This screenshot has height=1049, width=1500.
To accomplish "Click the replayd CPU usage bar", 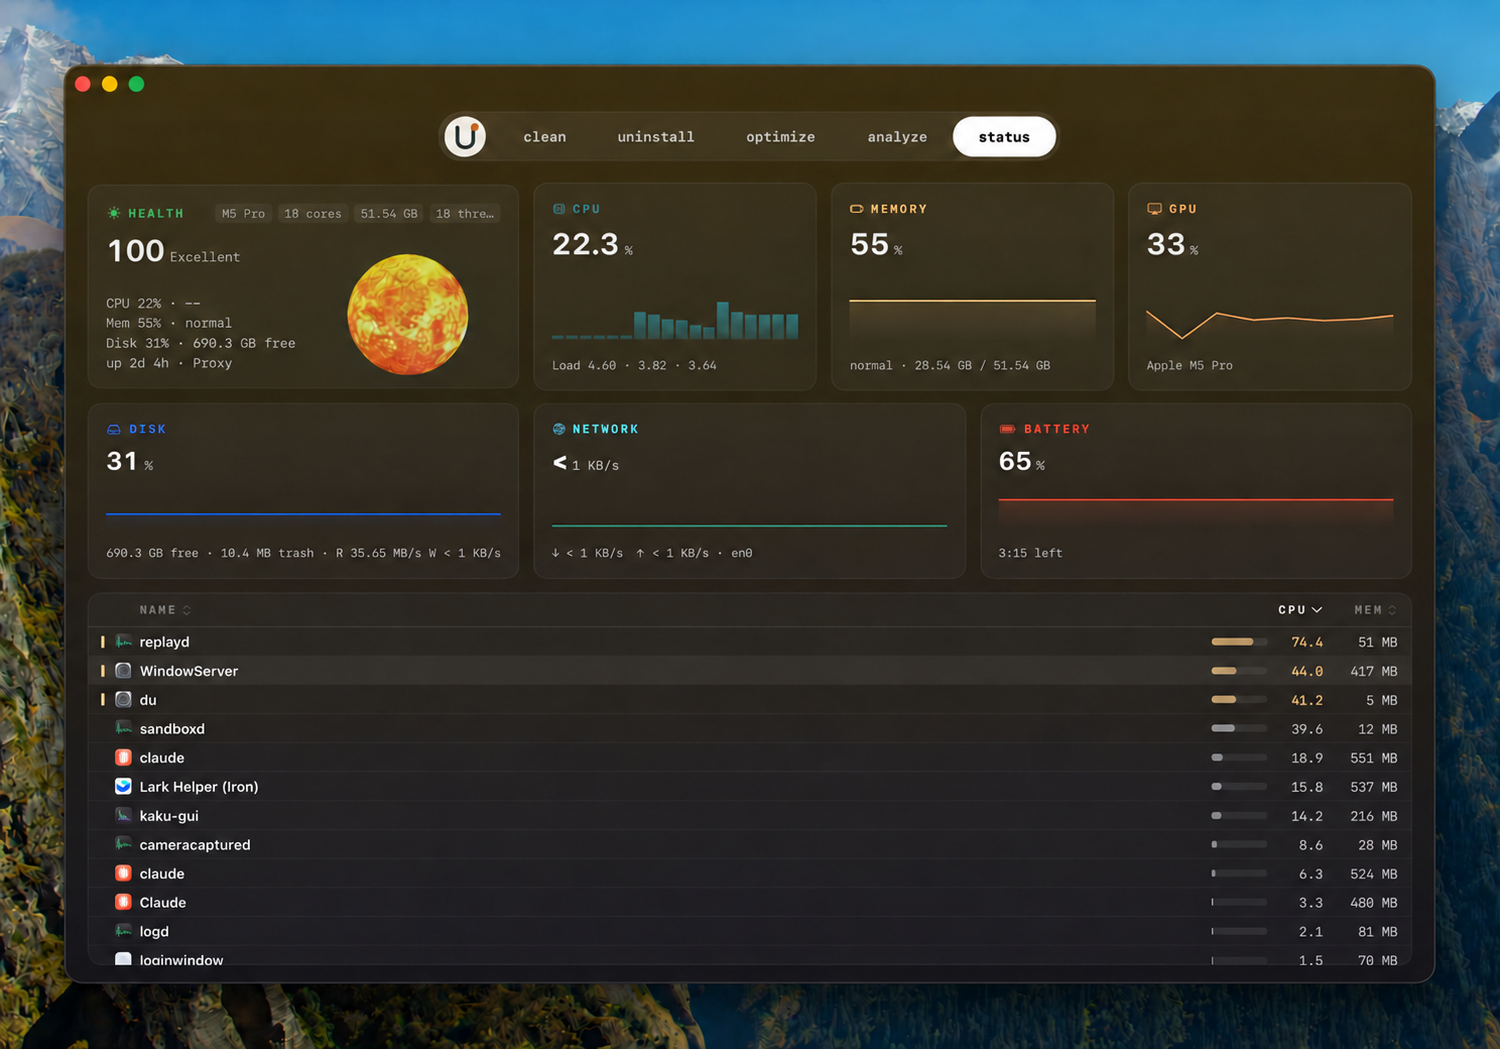I will pos(1239,642).
